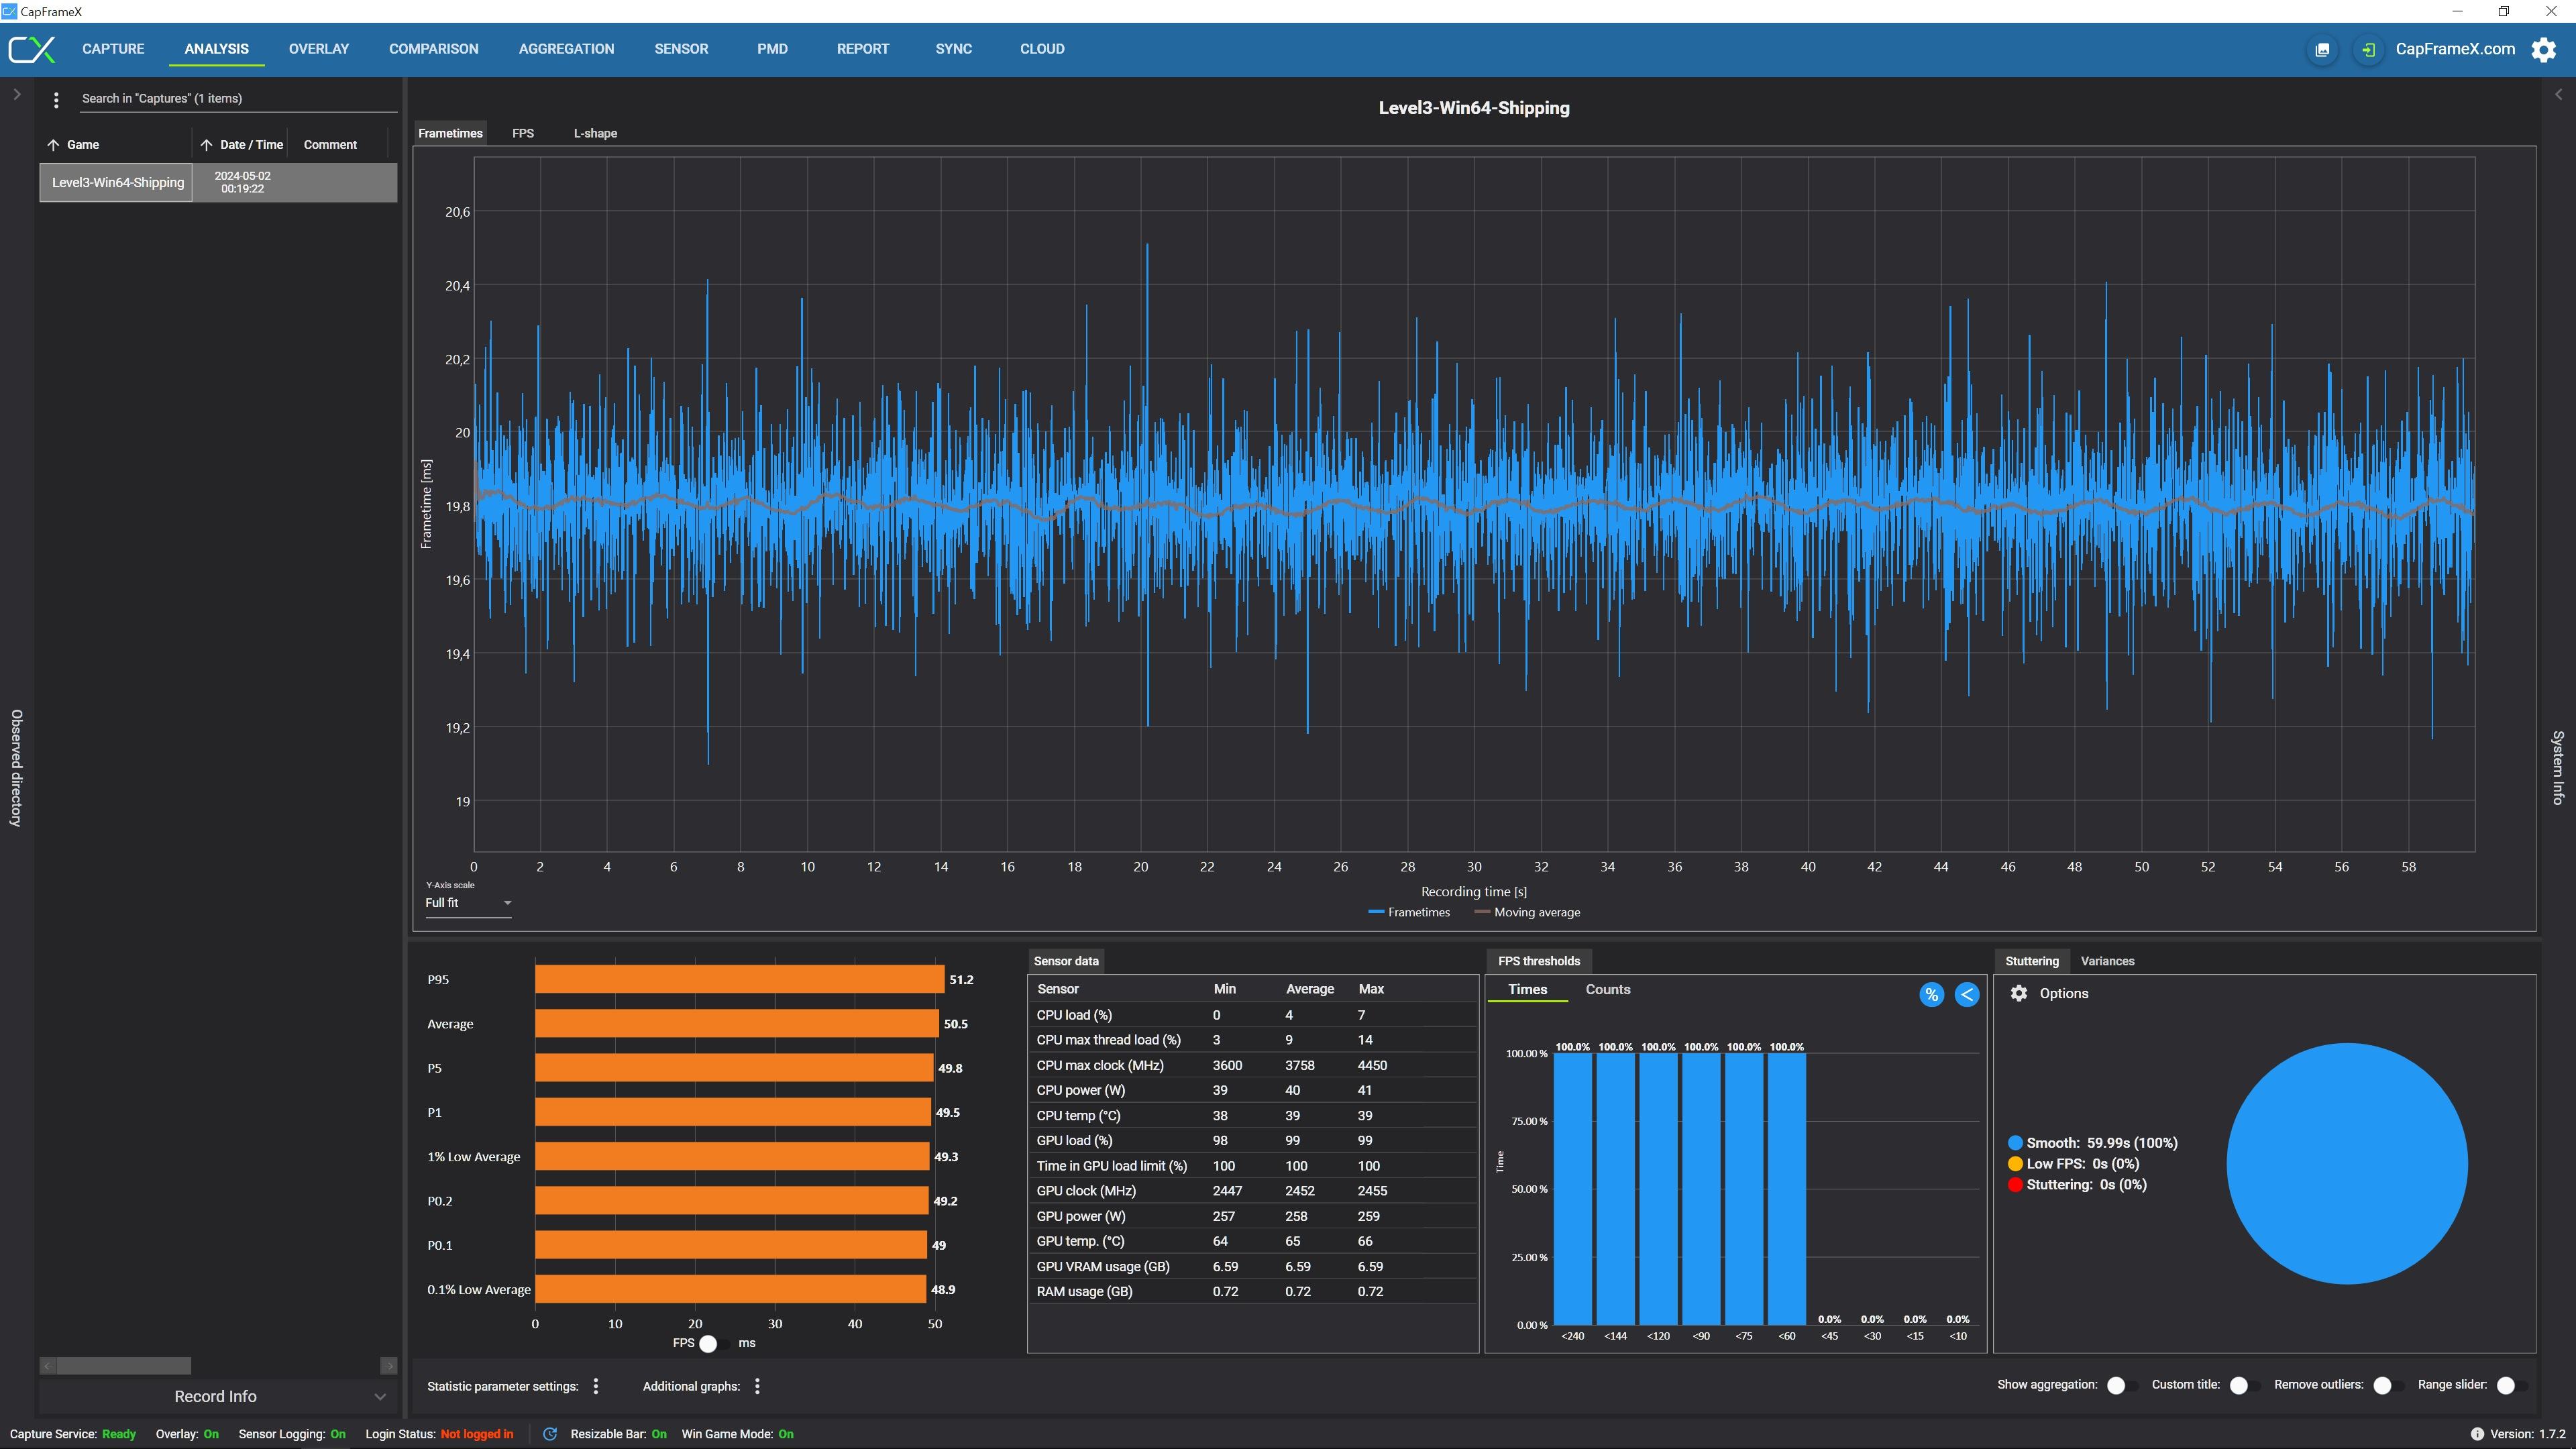
Task: Open stuttering Options gear
Action: click(x=2019, y=993)
